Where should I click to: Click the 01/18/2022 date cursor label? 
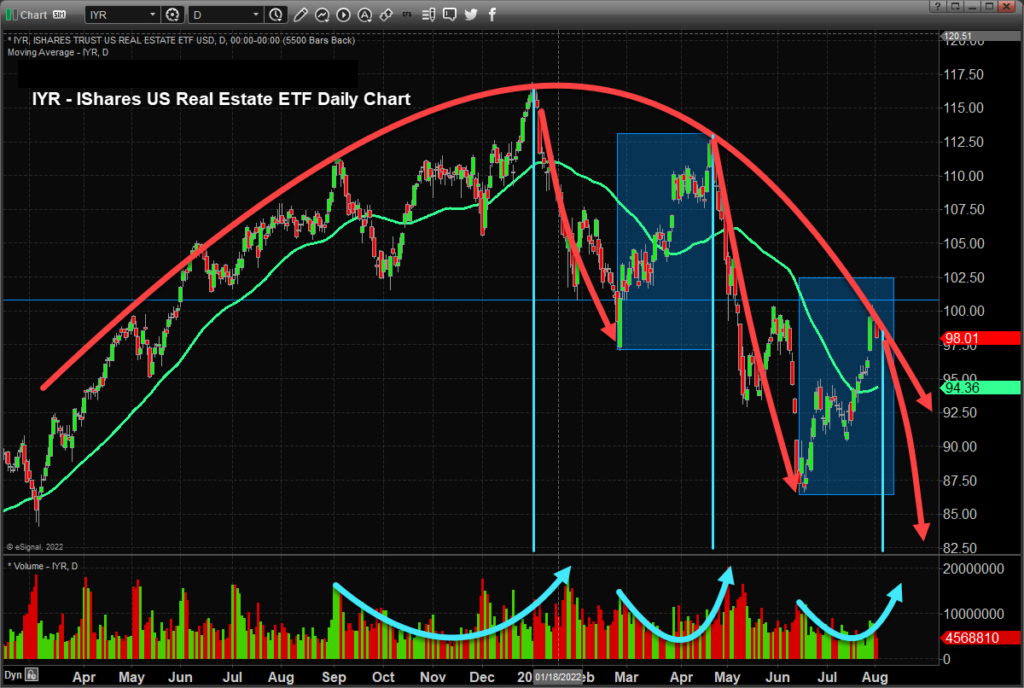[558, 677]
